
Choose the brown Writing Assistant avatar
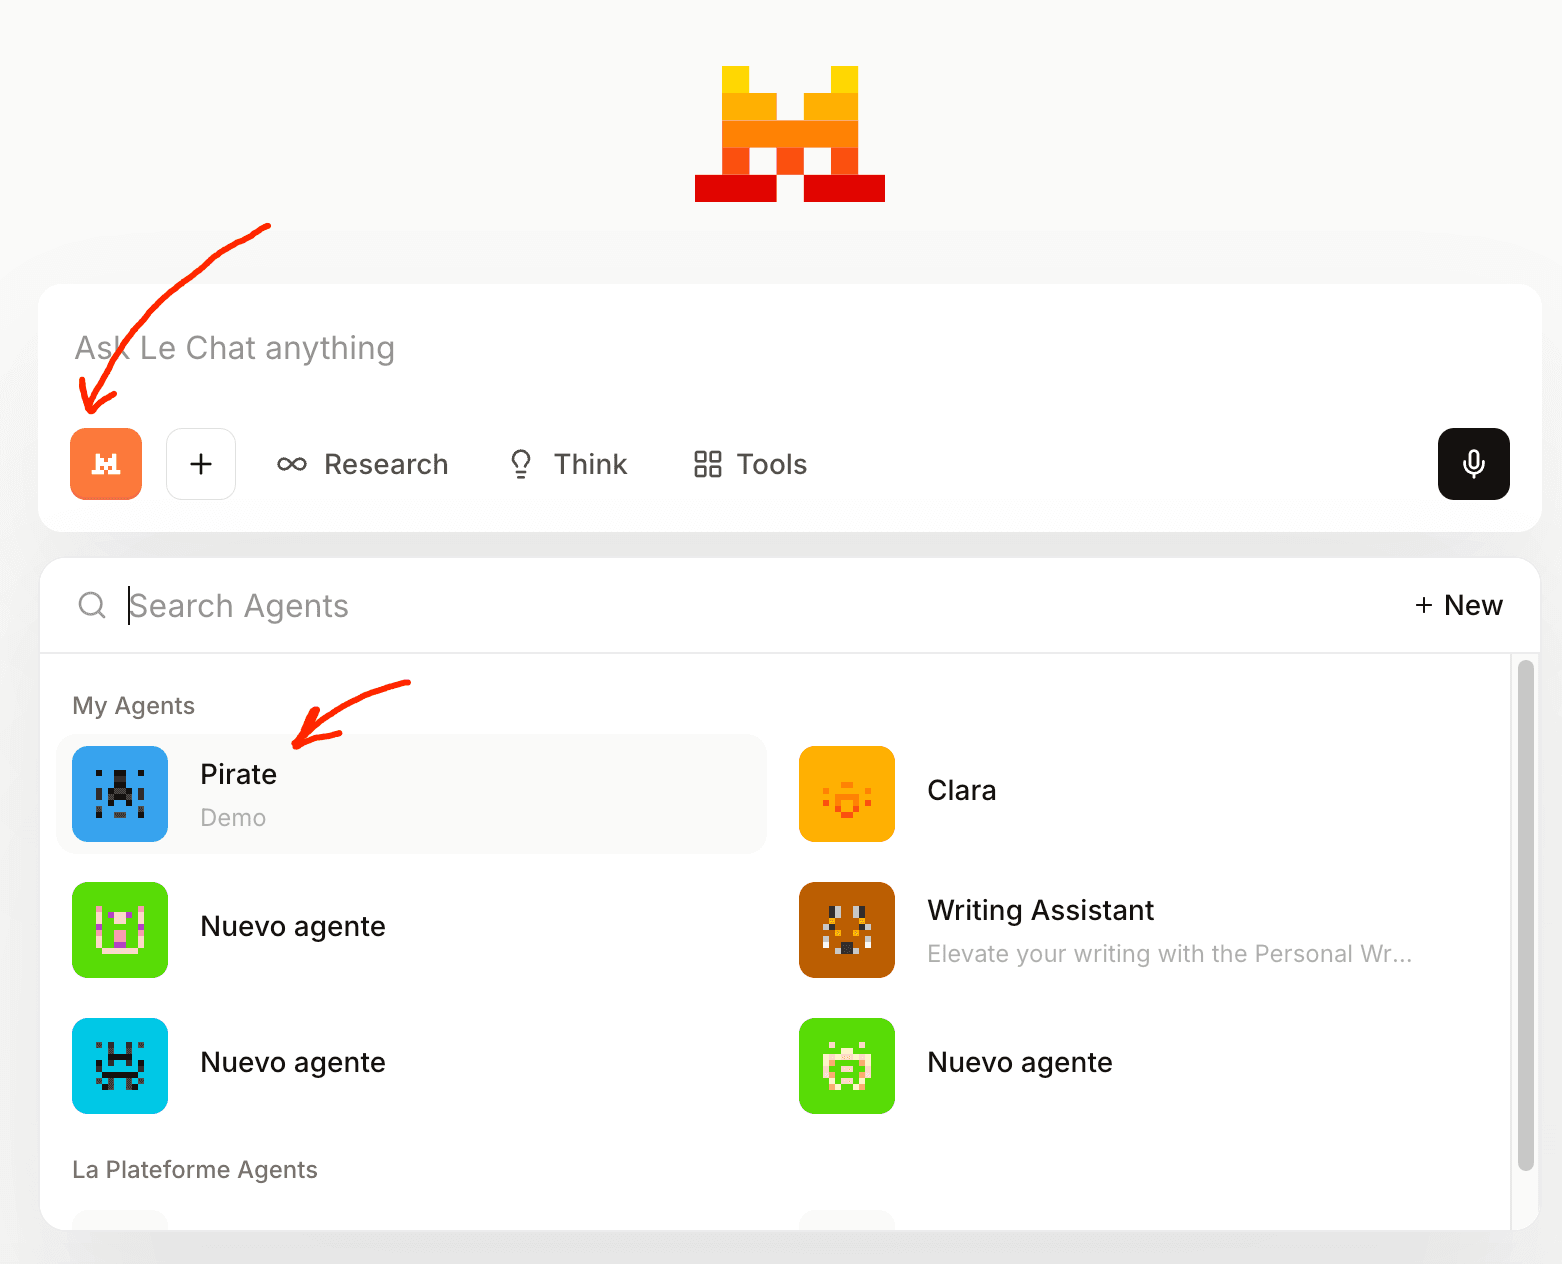pyautogui.click(x=847, y=930)
